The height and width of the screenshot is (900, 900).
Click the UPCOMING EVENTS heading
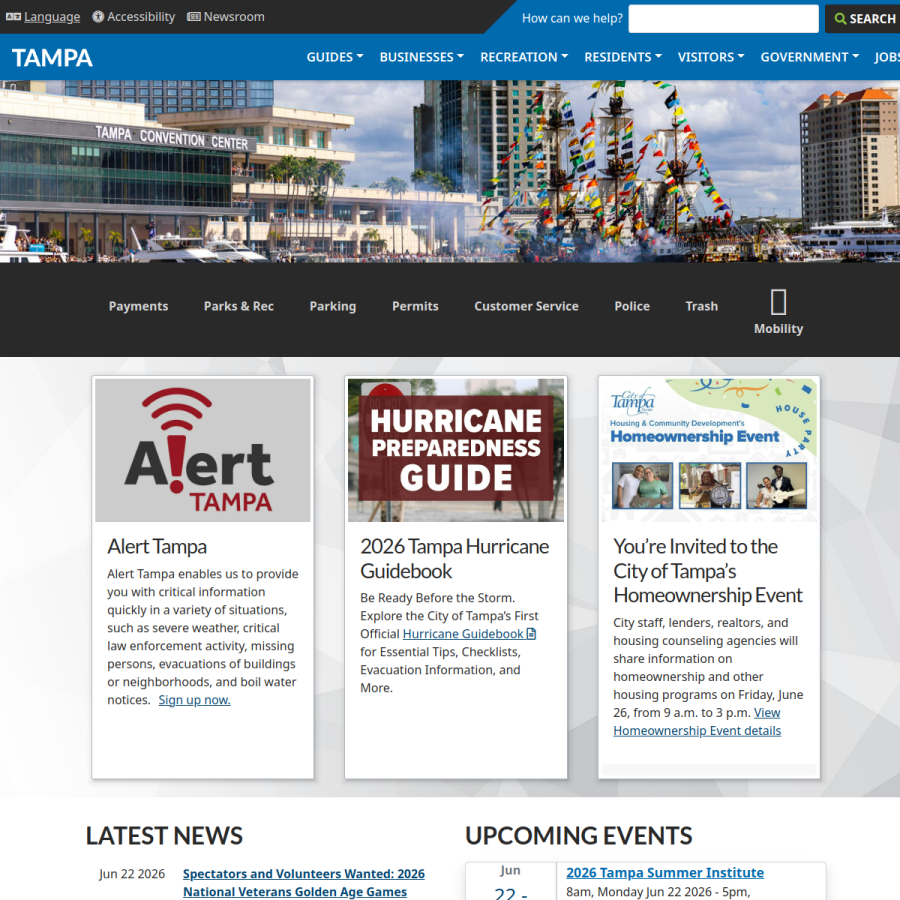579,836
